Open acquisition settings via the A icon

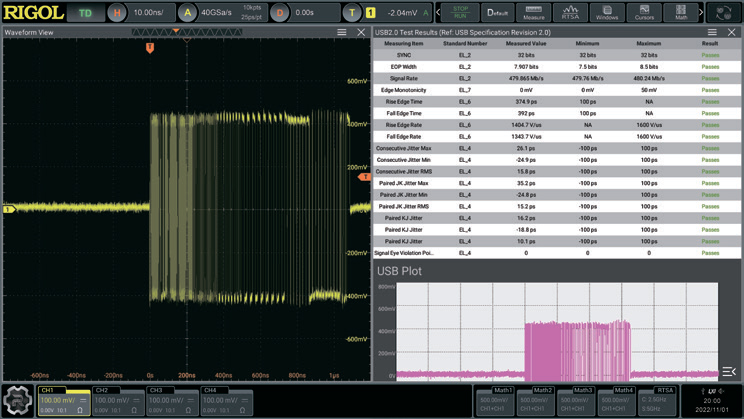(x=187, y=13)
